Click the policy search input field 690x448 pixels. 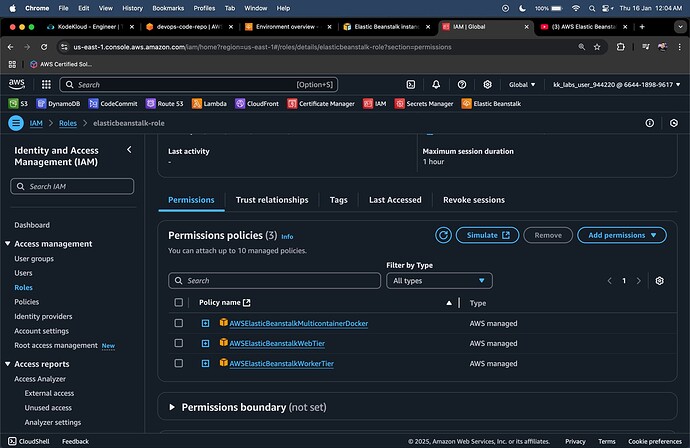click(x=274, y=281)
